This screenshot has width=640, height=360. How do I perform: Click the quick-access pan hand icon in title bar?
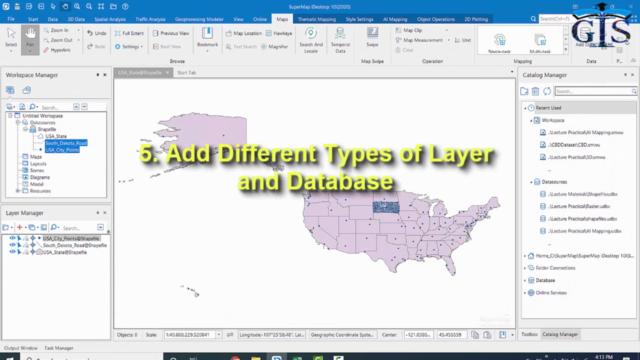[65, 7]
